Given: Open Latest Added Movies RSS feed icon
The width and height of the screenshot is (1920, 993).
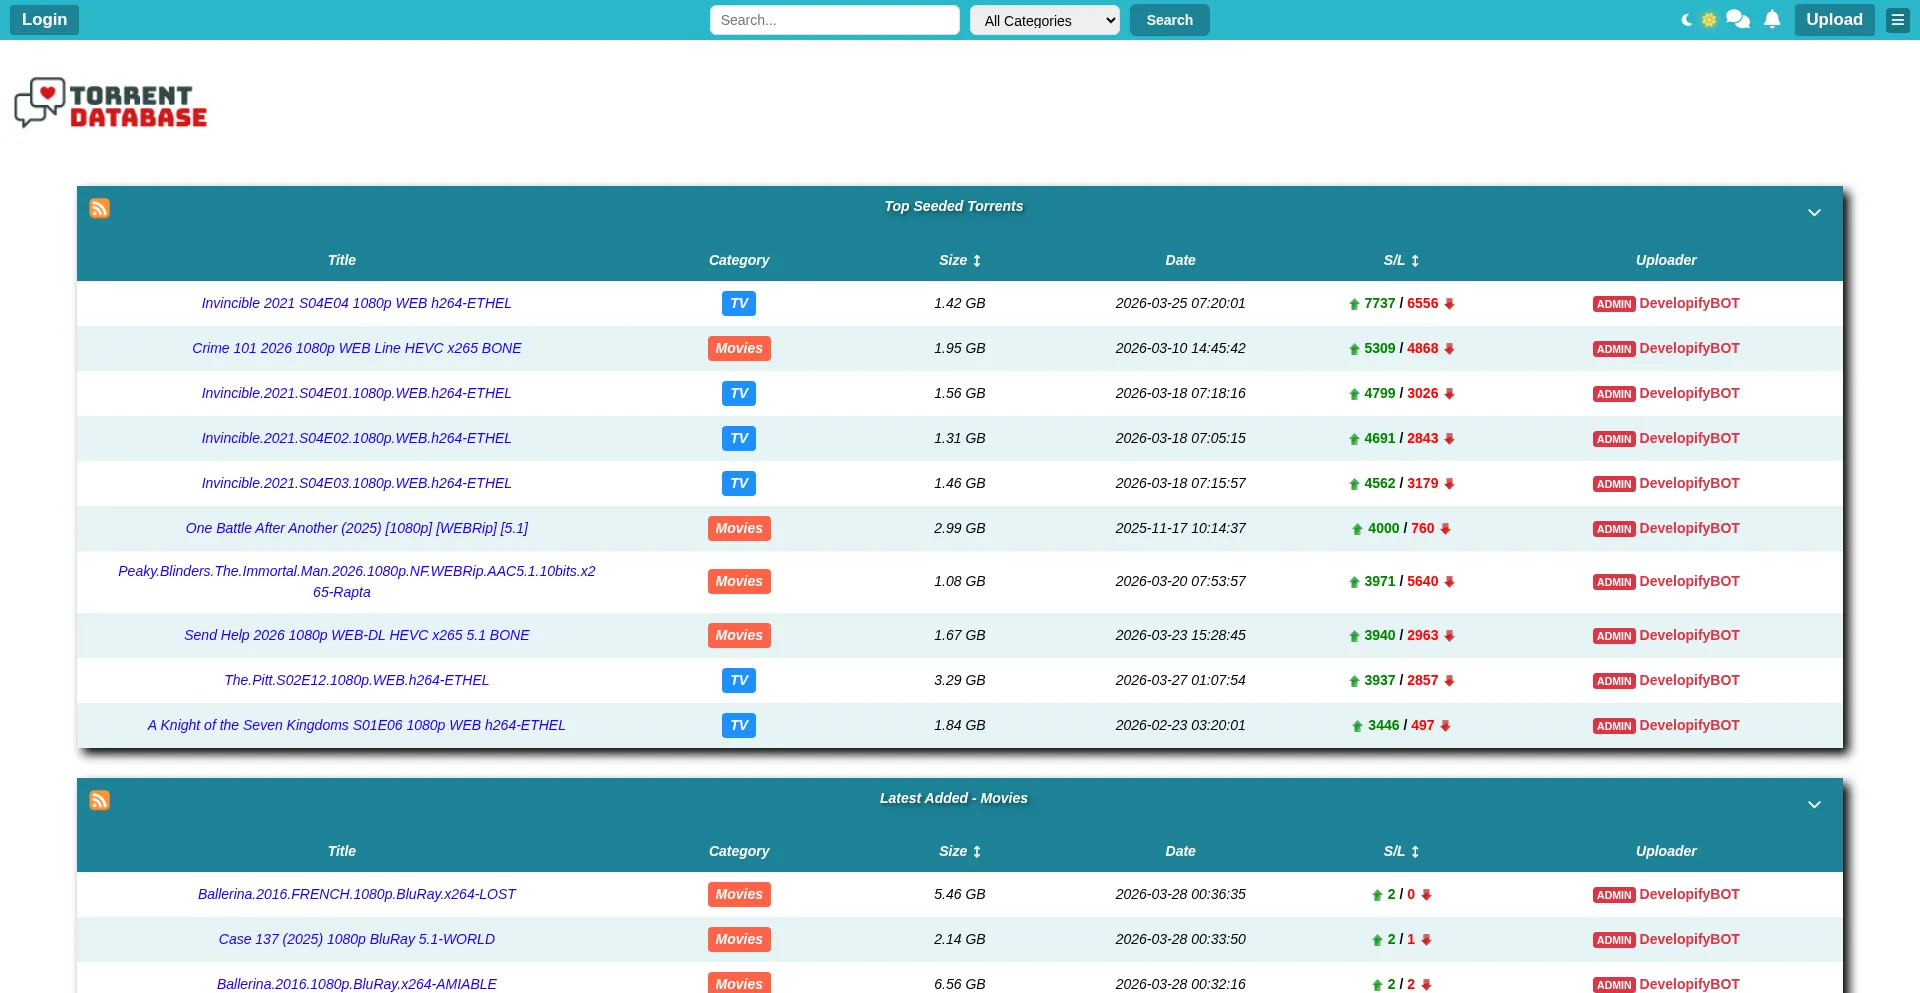Looking at the screenshot, I should (x=100, y=800).
